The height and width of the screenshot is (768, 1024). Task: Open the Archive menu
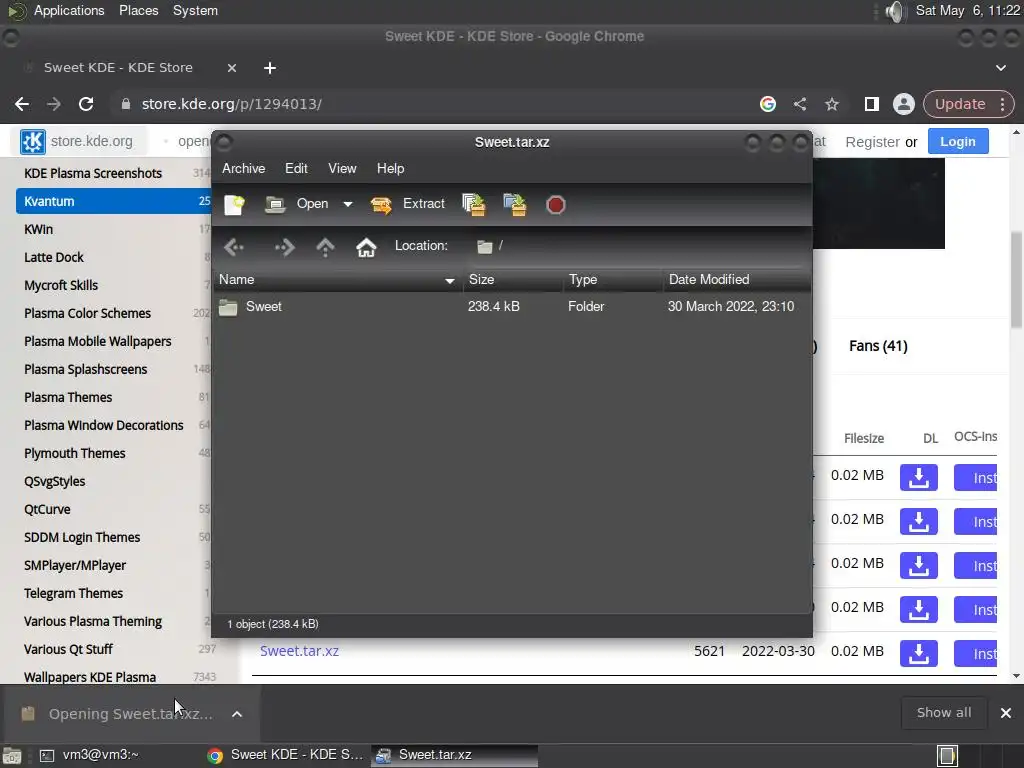click(244, 168)
